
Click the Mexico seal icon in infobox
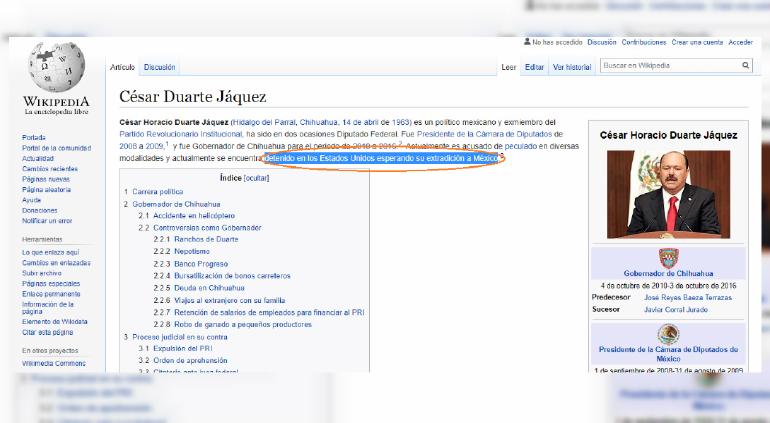(668, 335)
